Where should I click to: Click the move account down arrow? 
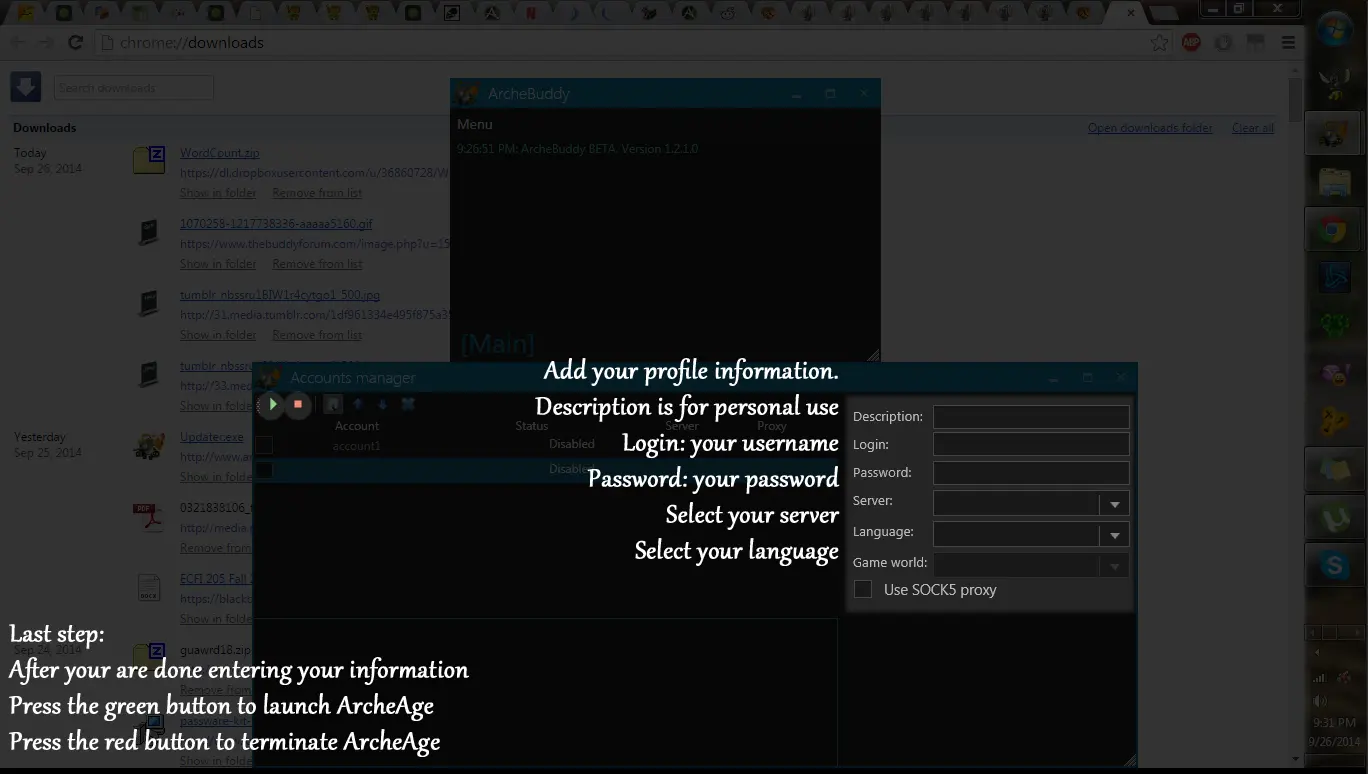tap(382, 405)
